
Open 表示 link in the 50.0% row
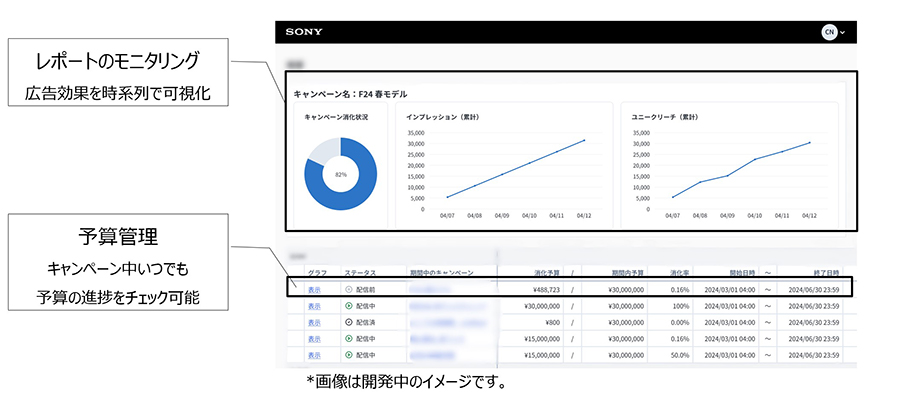coord(314,355)
